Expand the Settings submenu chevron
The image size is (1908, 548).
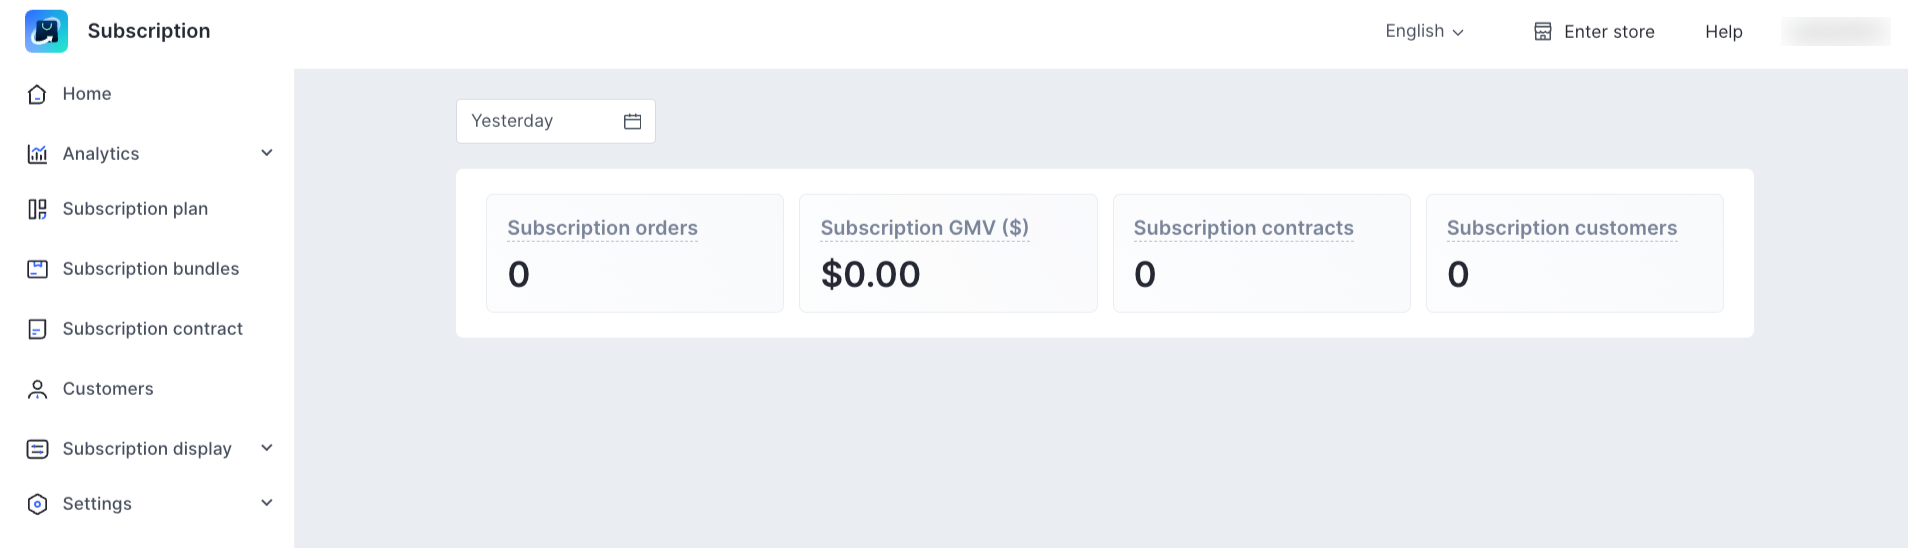click(x=267, y=503)
